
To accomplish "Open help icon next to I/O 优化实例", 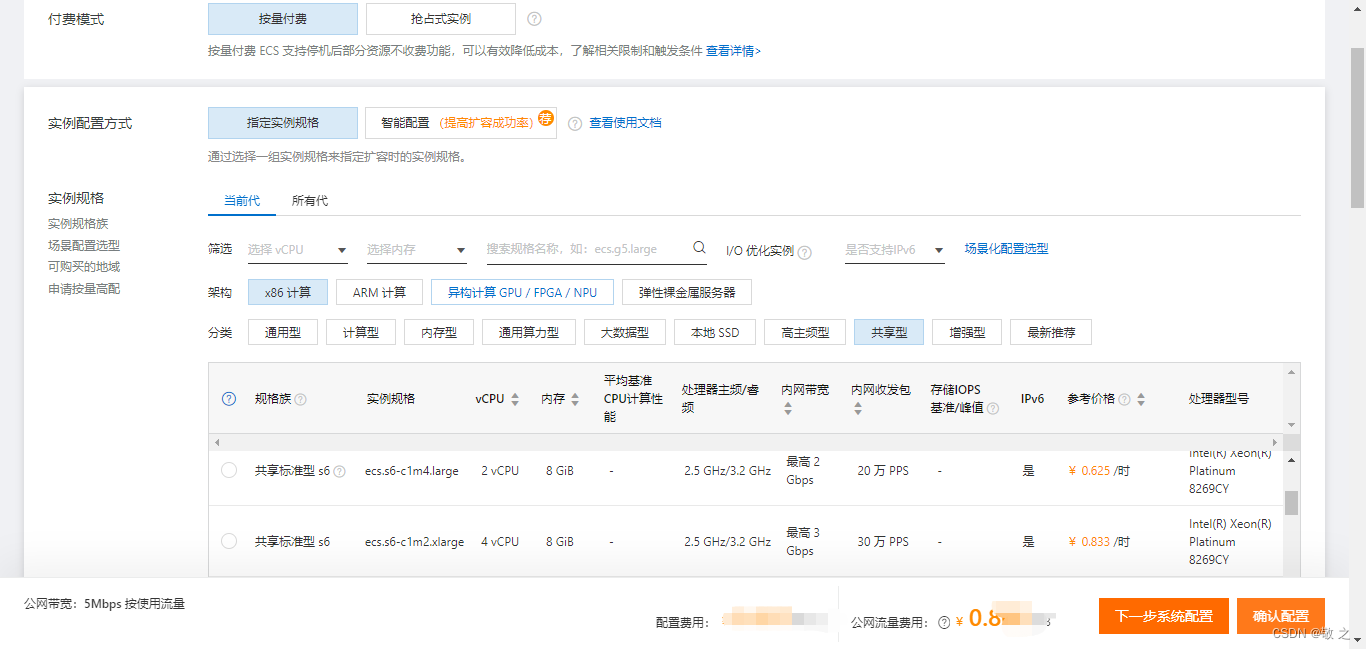I will pyautogui.click(x=805, y=252).
